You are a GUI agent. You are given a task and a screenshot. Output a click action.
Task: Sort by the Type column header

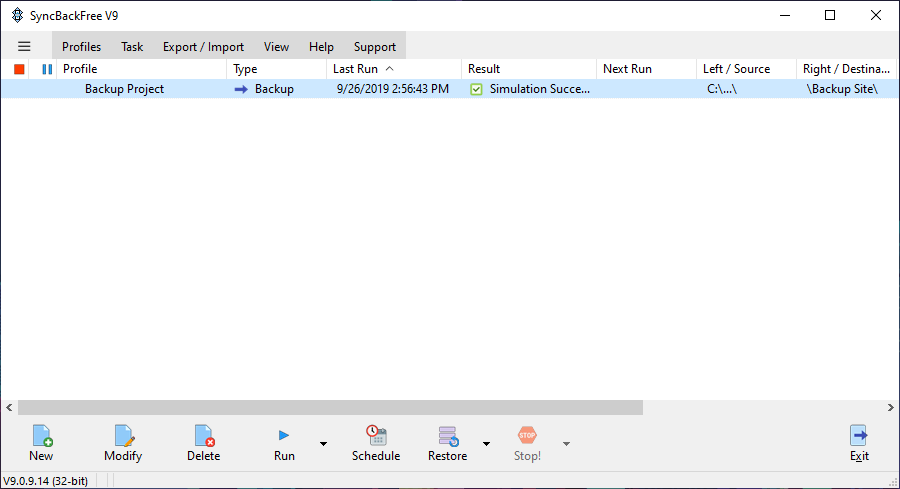pos(277,69)
